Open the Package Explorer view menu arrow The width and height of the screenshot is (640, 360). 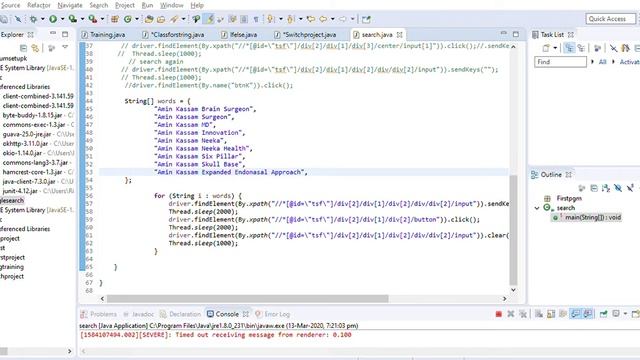click(x=65, y=47)
